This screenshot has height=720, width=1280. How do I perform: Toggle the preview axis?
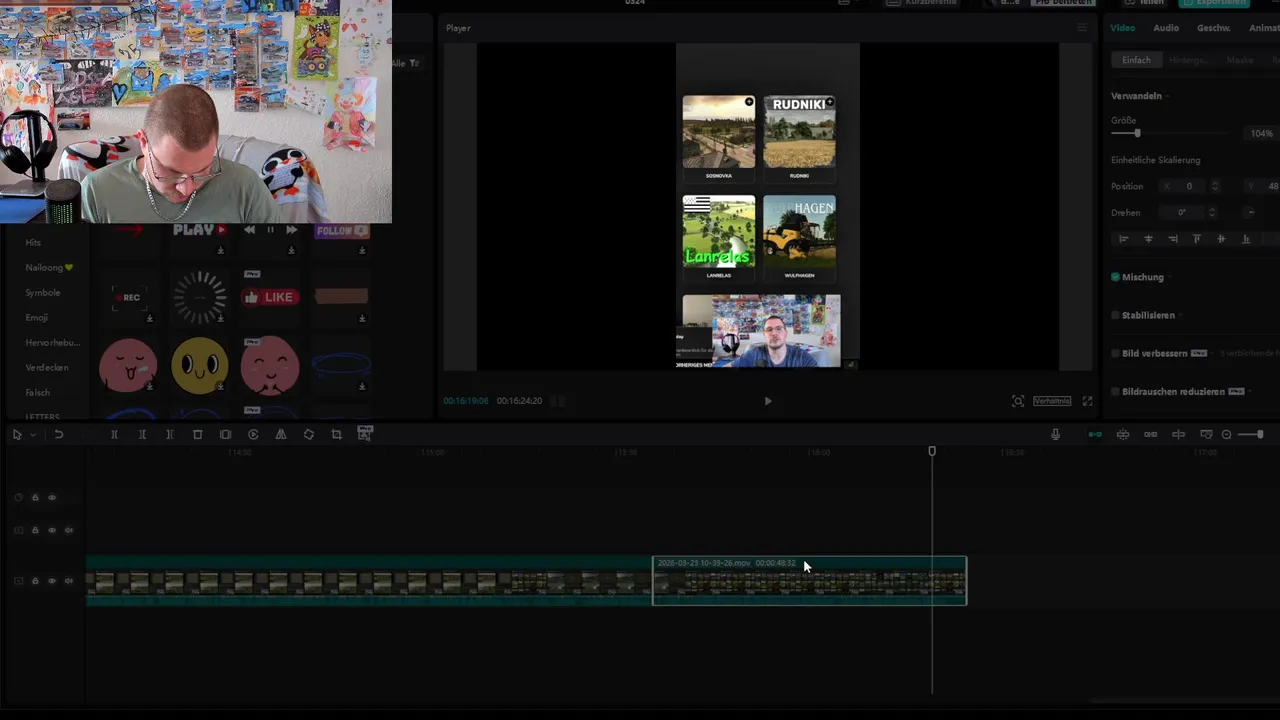(1179, 434)
